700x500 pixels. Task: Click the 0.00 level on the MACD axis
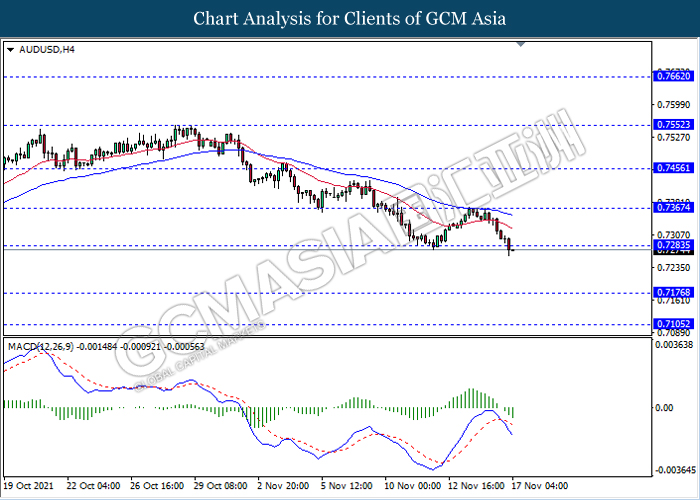point(663,408)
